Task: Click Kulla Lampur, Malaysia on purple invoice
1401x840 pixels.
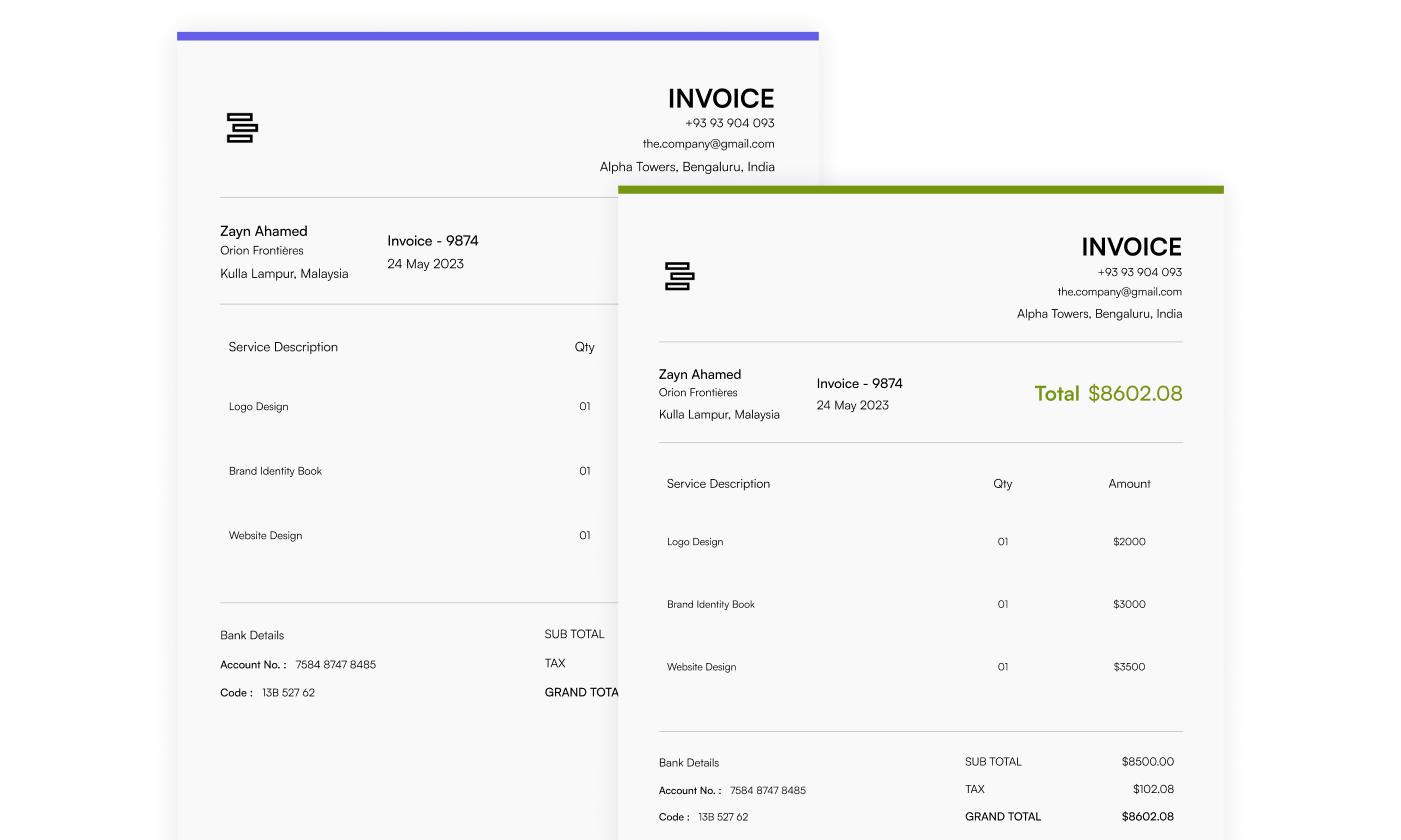Action: [x=284, y=273]
